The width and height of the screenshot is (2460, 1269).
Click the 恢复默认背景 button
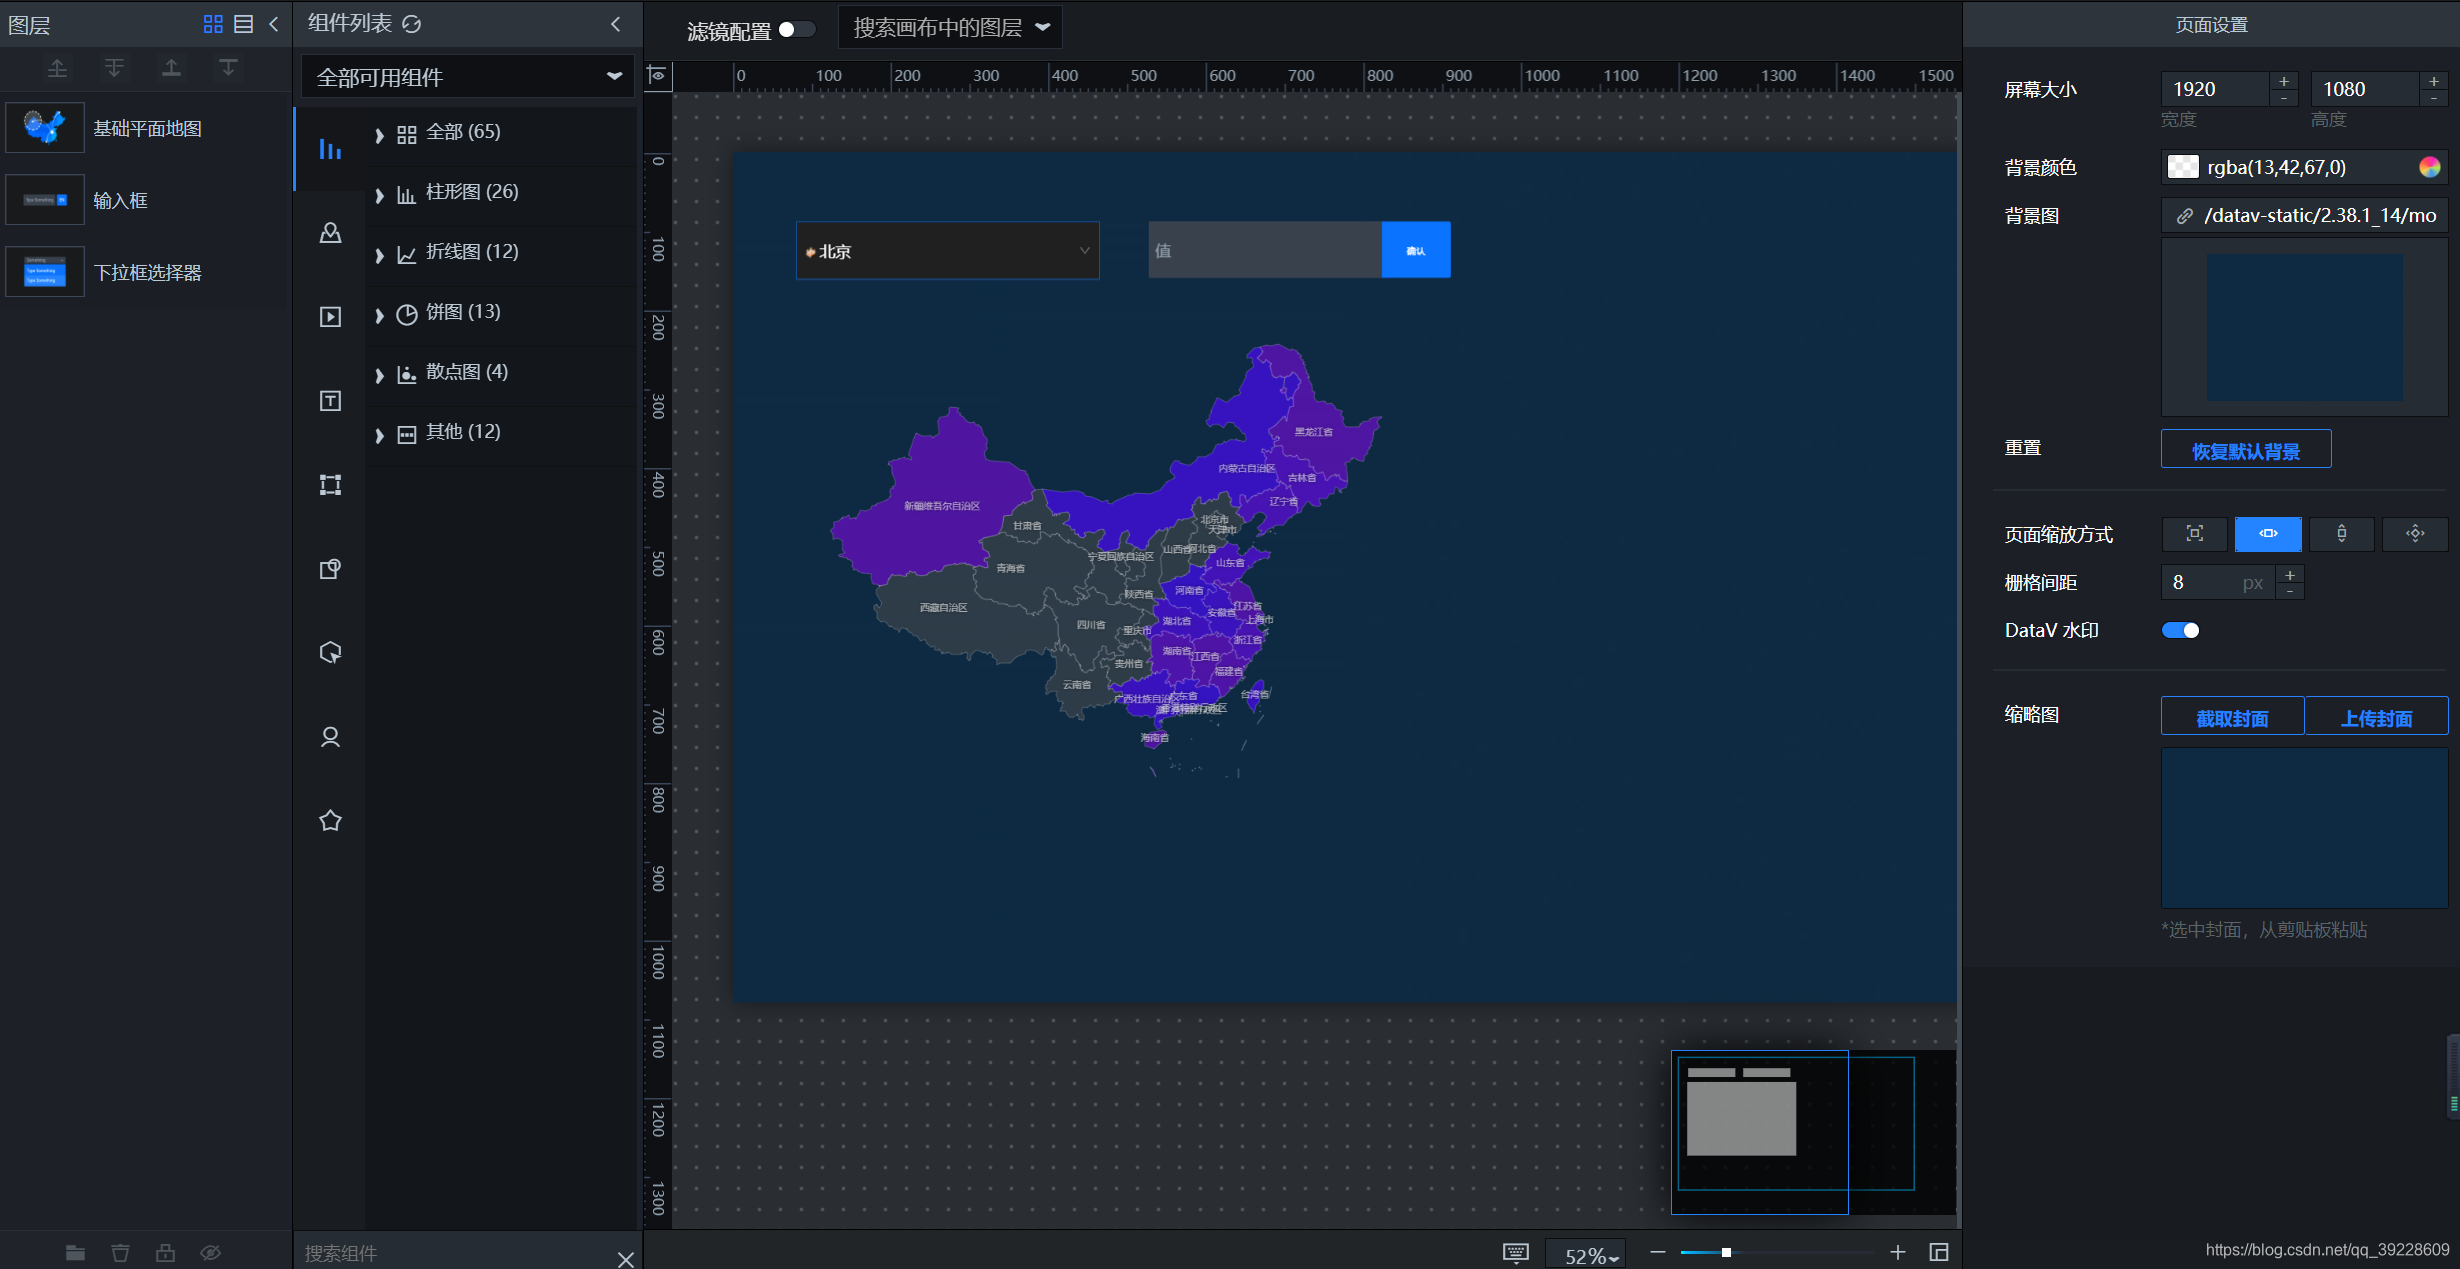[2245, 450]
